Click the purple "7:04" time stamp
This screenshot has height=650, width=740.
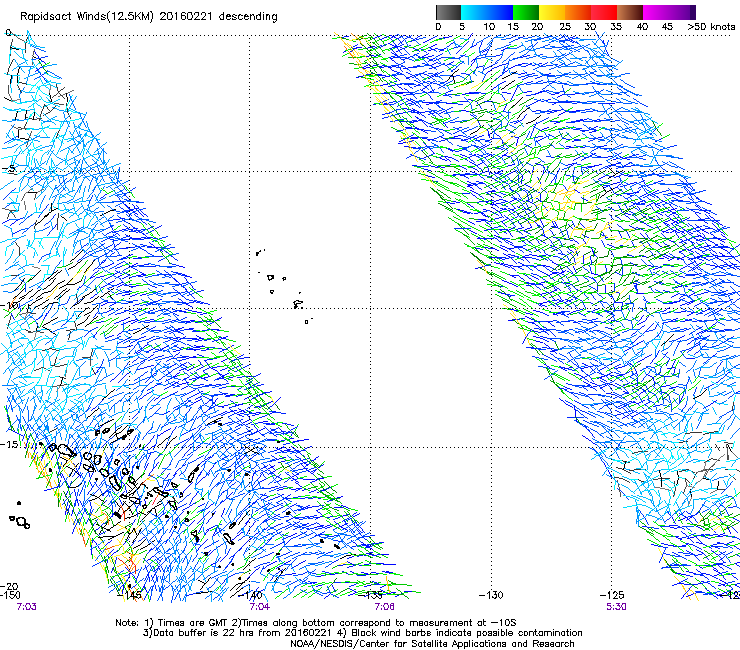[x=260, y=607]
